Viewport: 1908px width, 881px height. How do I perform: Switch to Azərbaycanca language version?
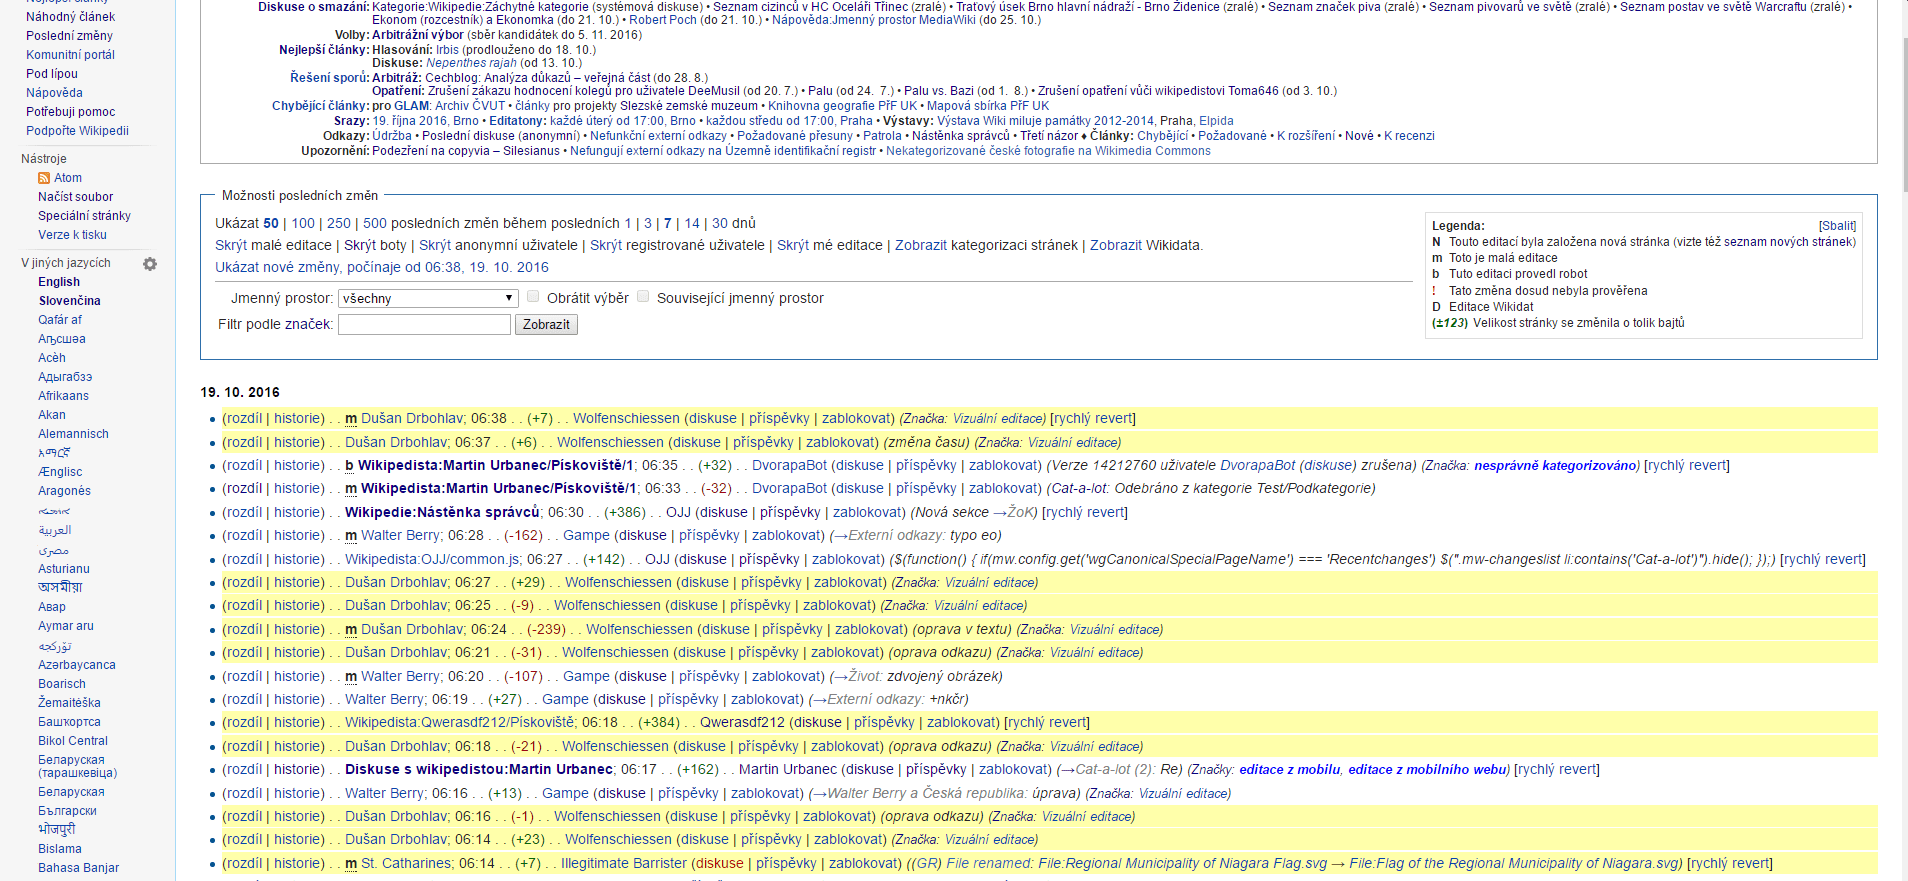77,665
